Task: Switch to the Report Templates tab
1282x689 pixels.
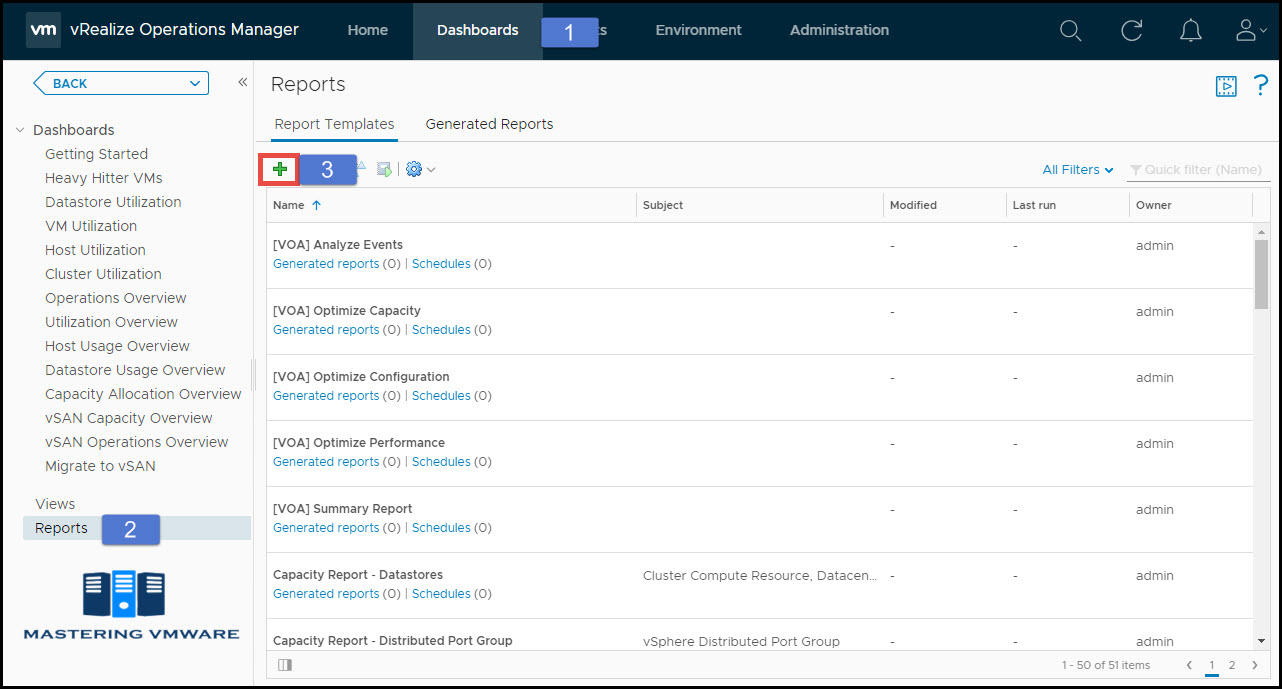Action: coord(334,125)
